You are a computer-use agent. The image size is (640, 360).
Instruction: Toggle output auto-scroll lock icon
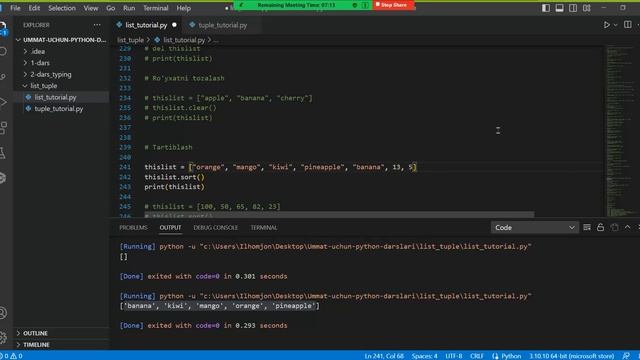pyautogui.click(x=600, y=227)
